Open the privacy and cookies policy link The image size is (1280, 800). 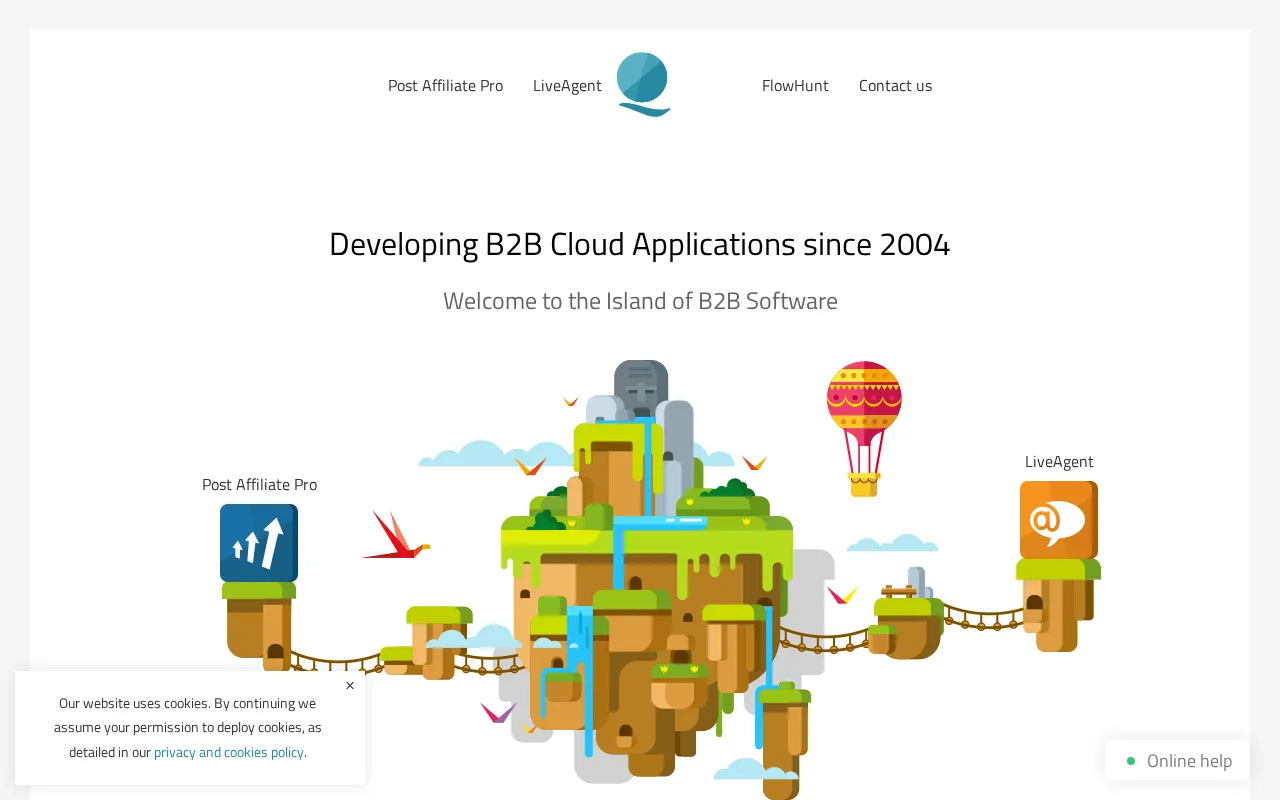229,752
